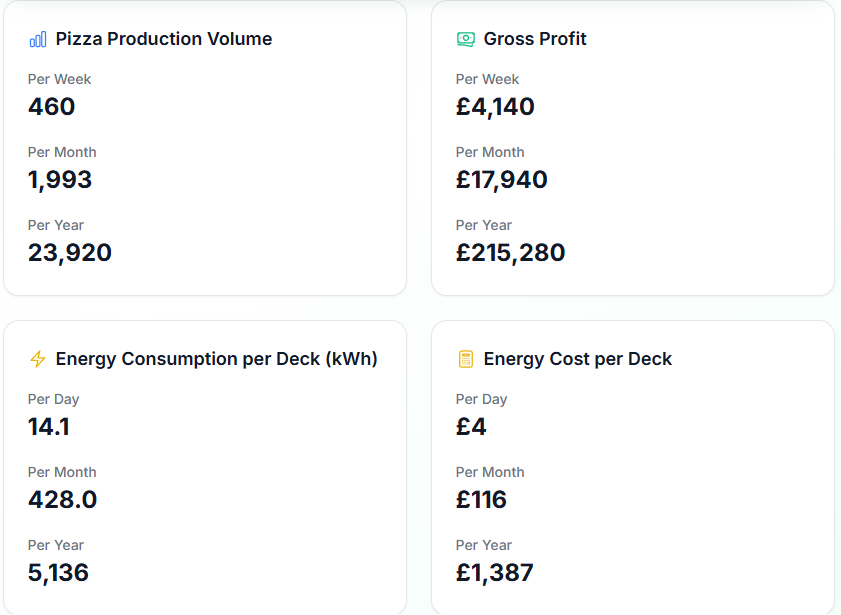Click weekly gross profit £4,140

(495, 107)
